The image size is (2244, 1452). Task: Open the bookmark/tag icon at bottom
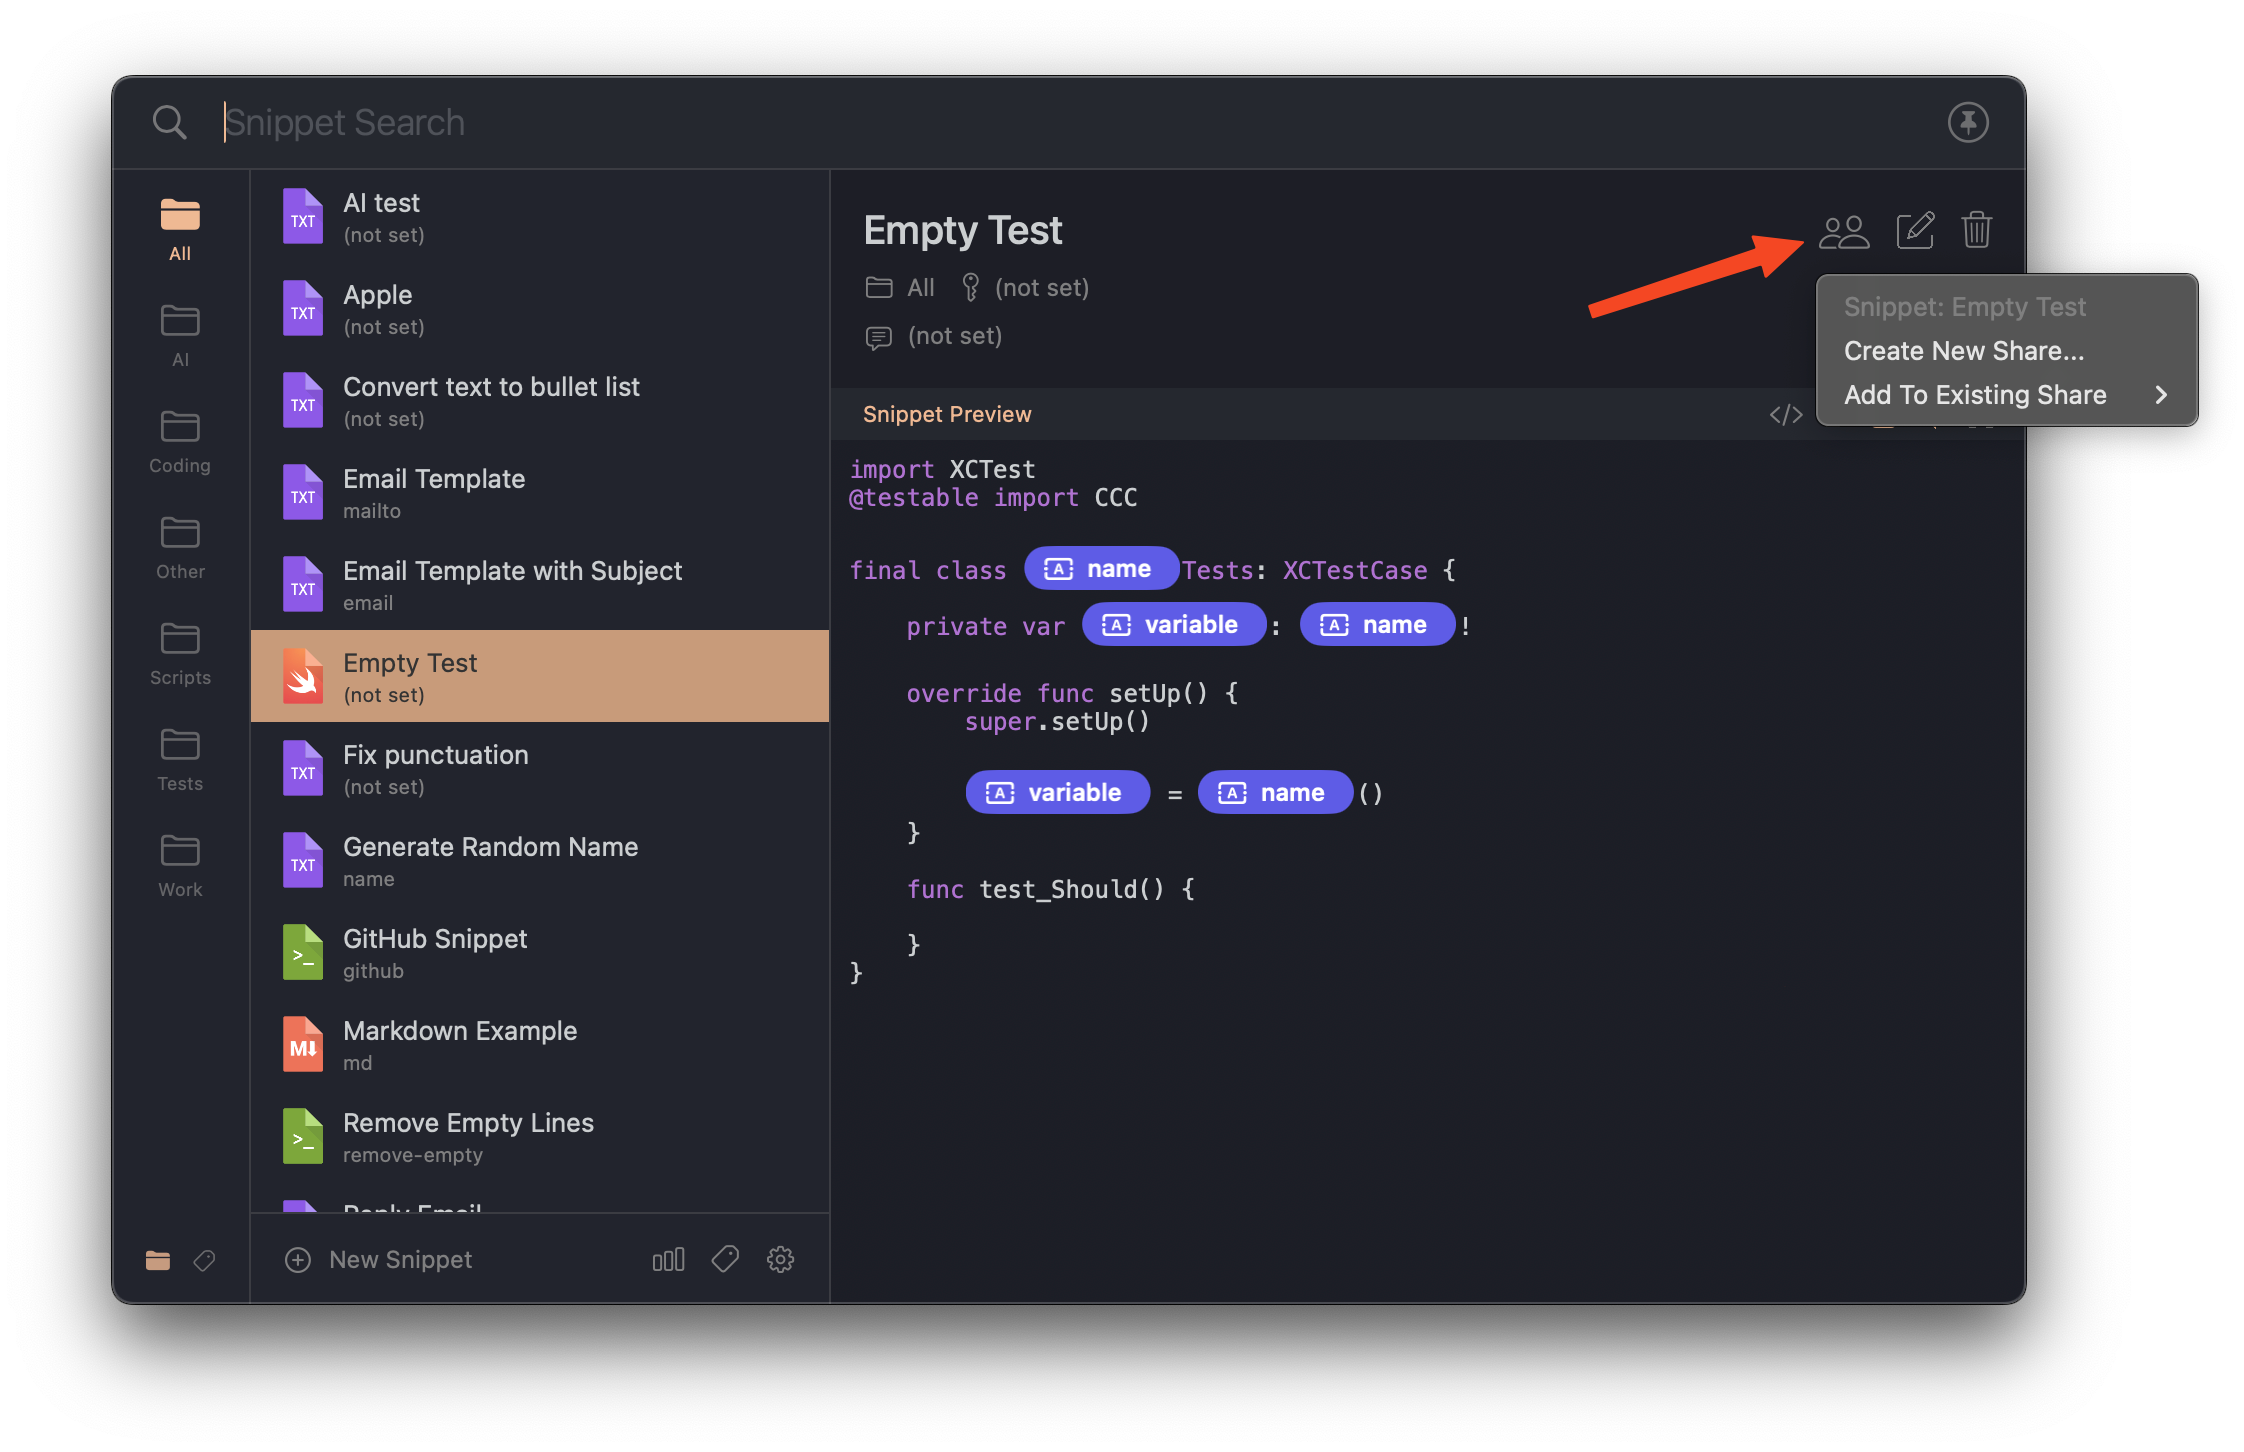pyautogui.click(x=208, y=1259)
